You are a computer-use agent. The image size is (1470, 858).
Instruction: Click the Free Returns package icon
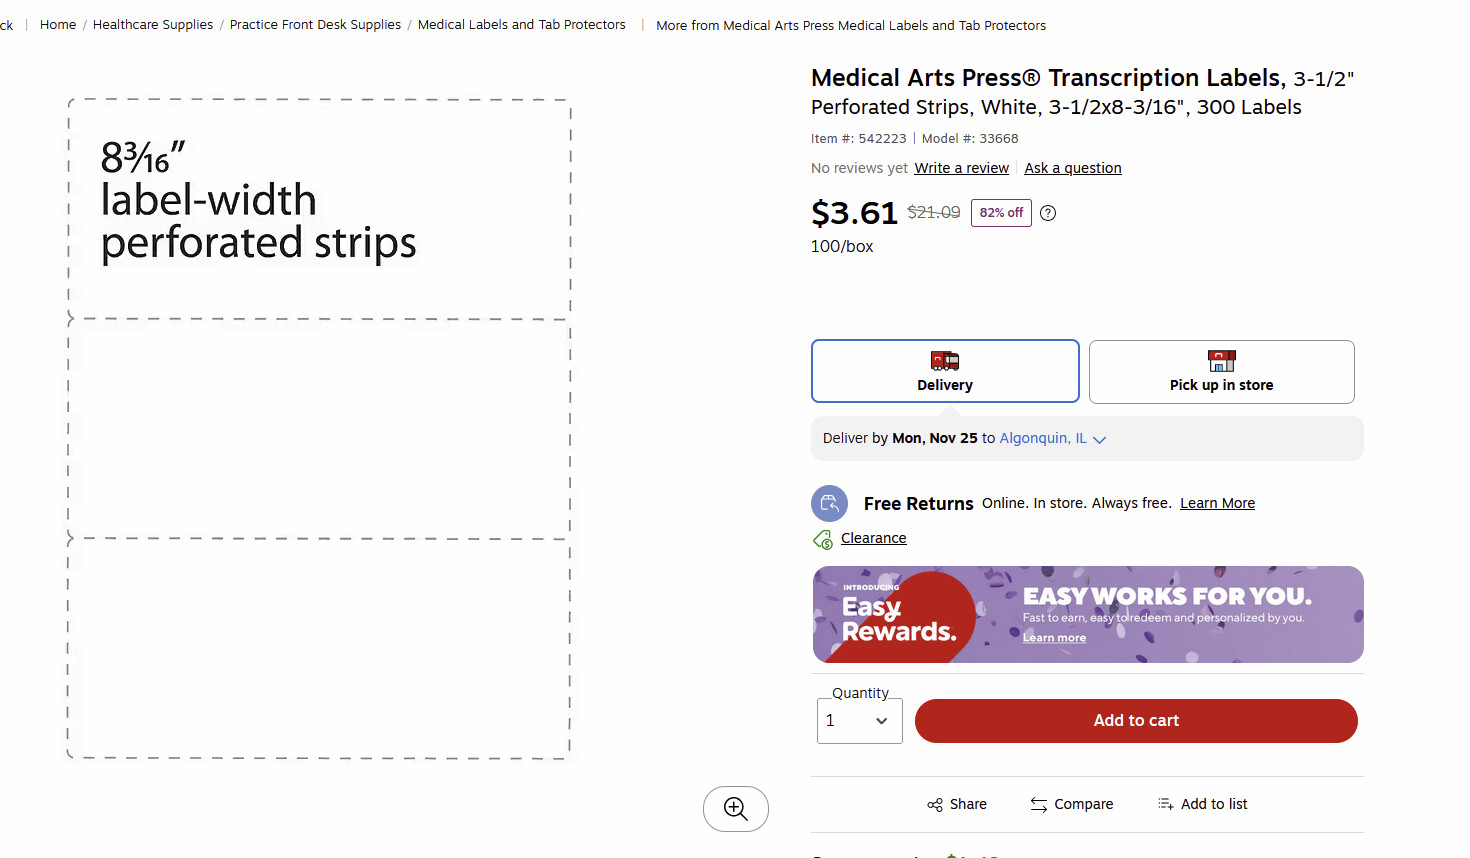click(830, 503)
